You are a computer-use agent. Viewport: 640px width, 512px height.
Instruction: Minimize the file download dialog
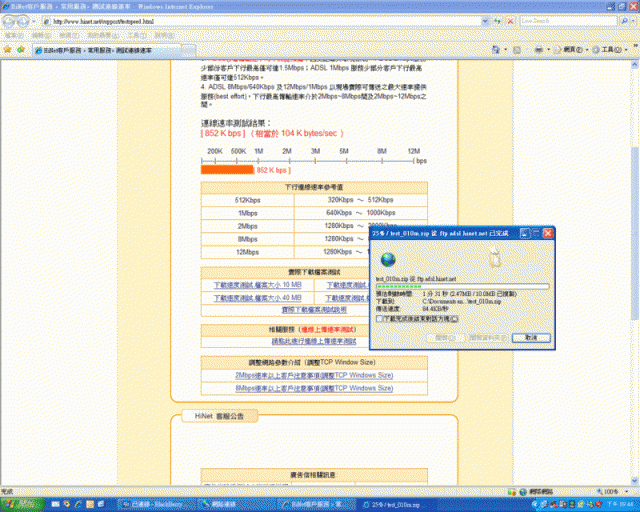525,233
